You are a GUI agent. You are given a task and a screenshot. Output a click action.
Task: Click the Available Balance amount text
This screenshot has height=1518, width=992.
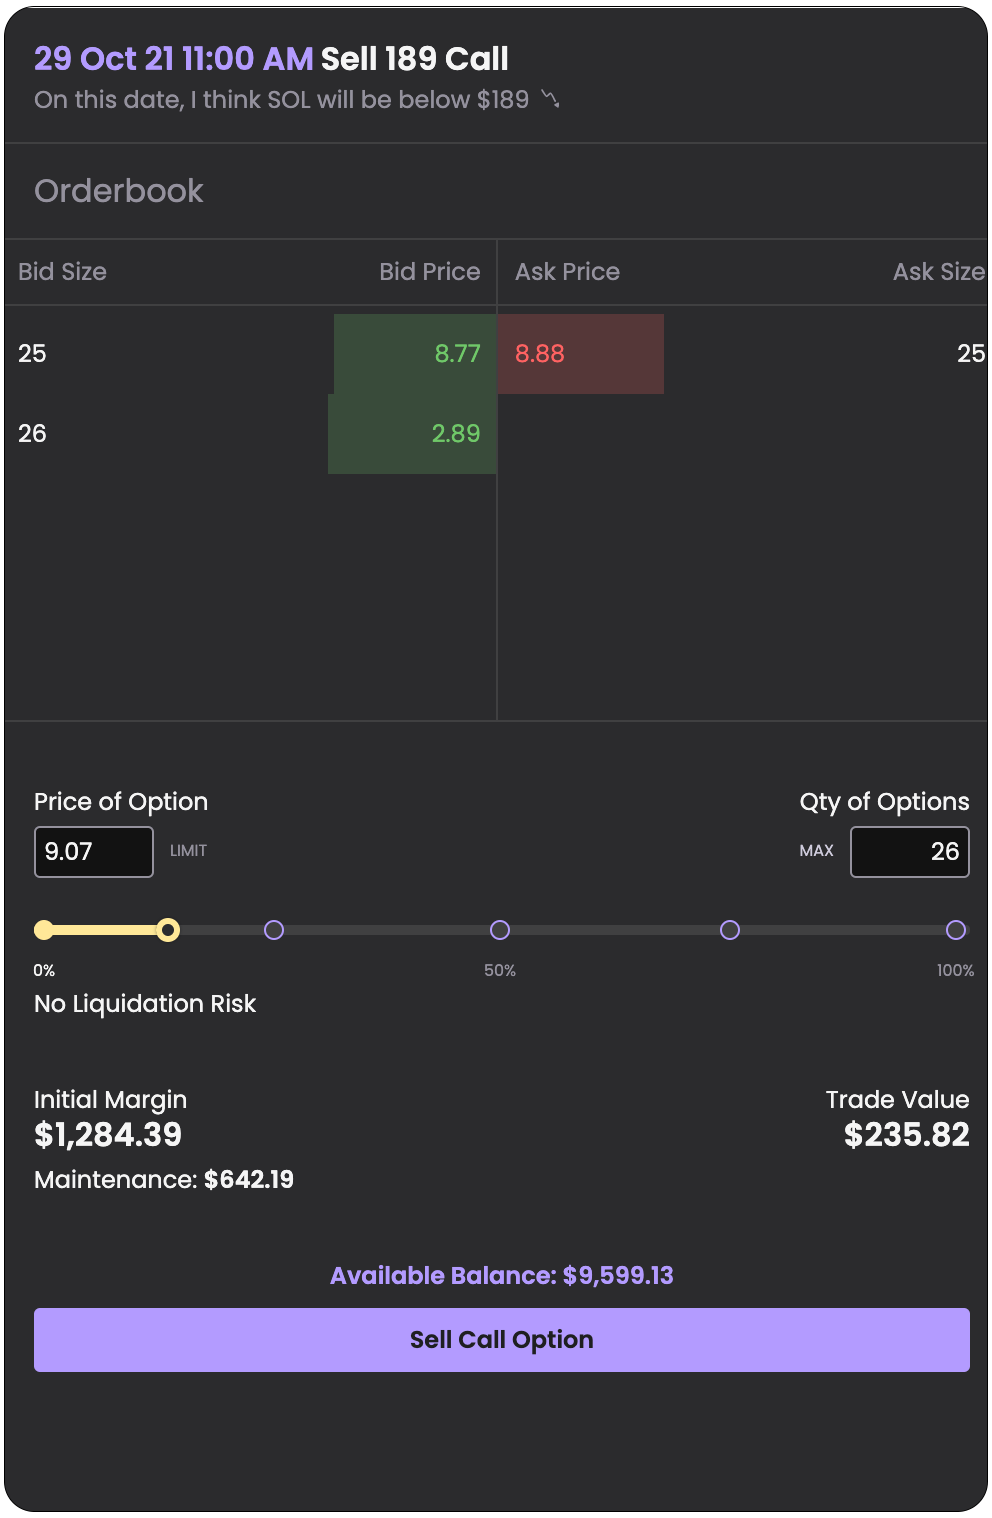[501, 1276]
